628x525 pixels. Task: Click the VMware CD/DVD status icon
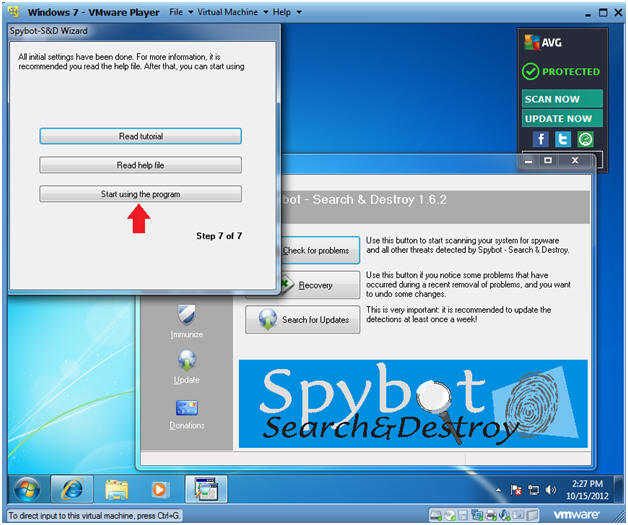449,515
